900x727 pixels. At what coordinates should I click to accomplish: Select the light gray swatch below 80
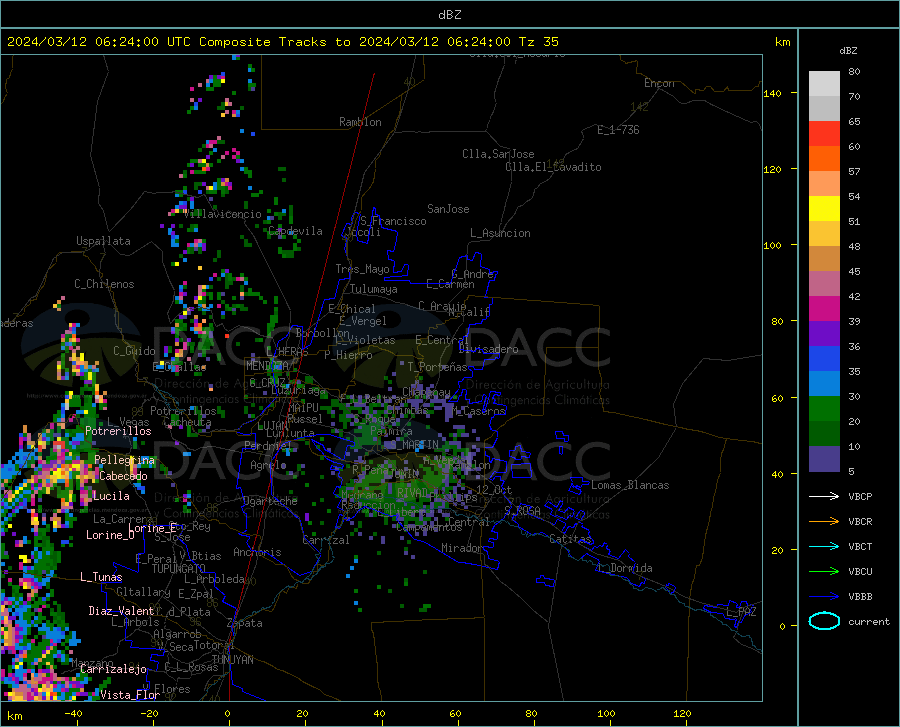pos(824,84)
